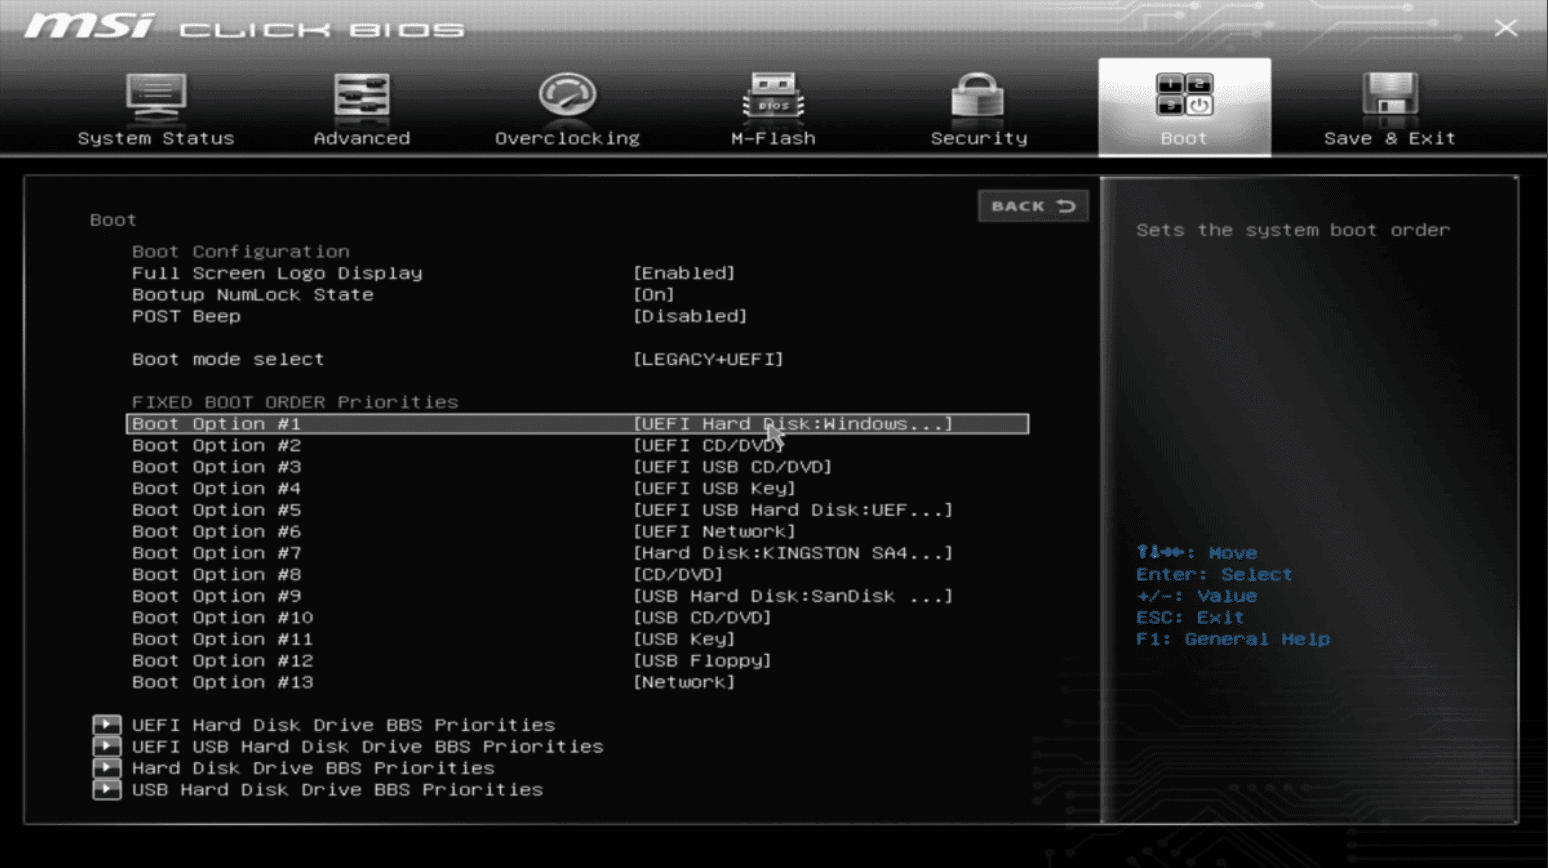Open Boot Option #2 [UEFI CD/DVD] value
This screenshot has height=868, width=1548.
708,445
